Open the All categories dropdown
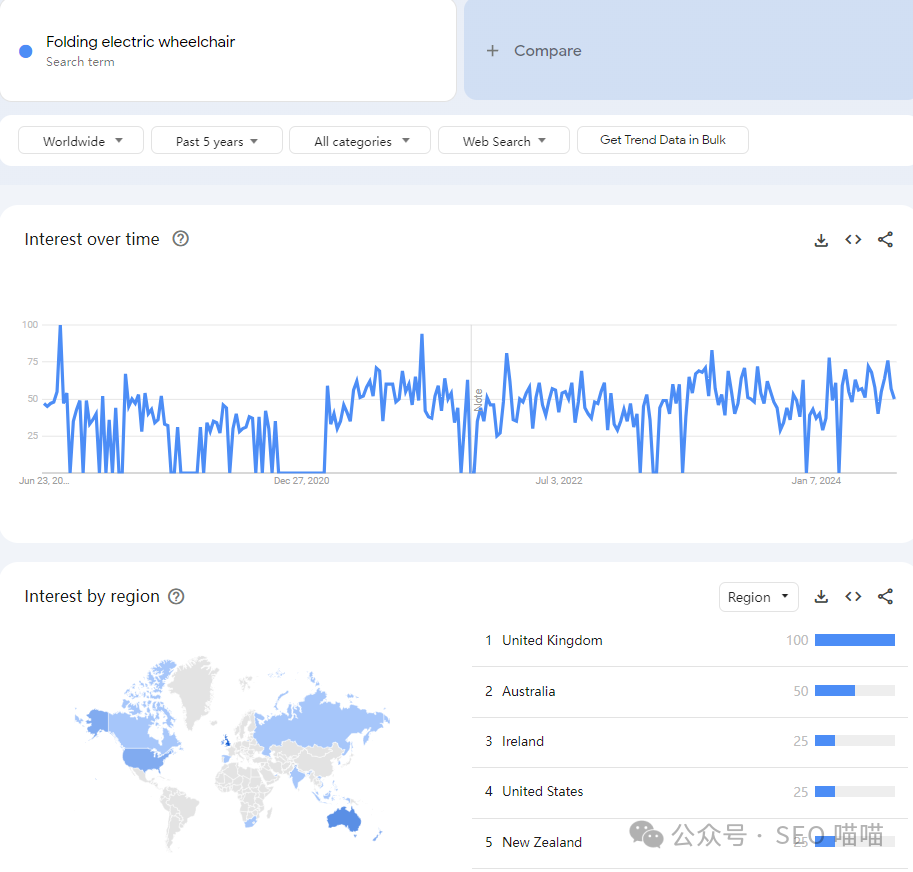The width and height of the screenshot is (913, 872). [x=360, y=141]
